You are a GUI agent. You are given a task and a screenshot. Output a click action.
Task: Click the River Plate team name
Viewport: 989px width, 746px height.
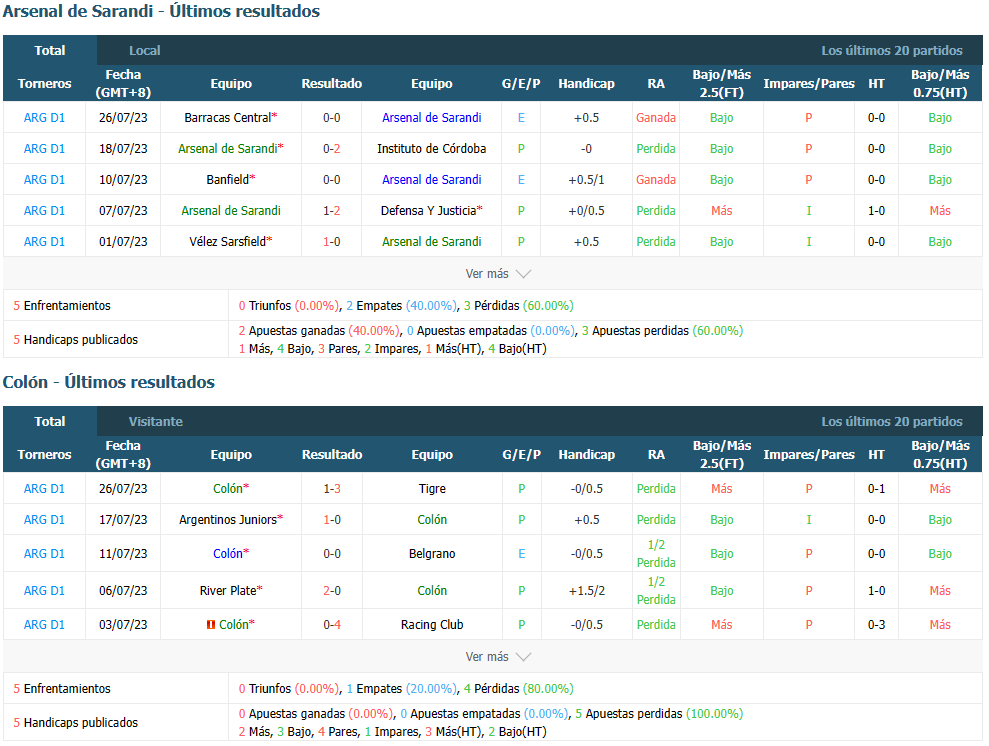tap(228, 591)
